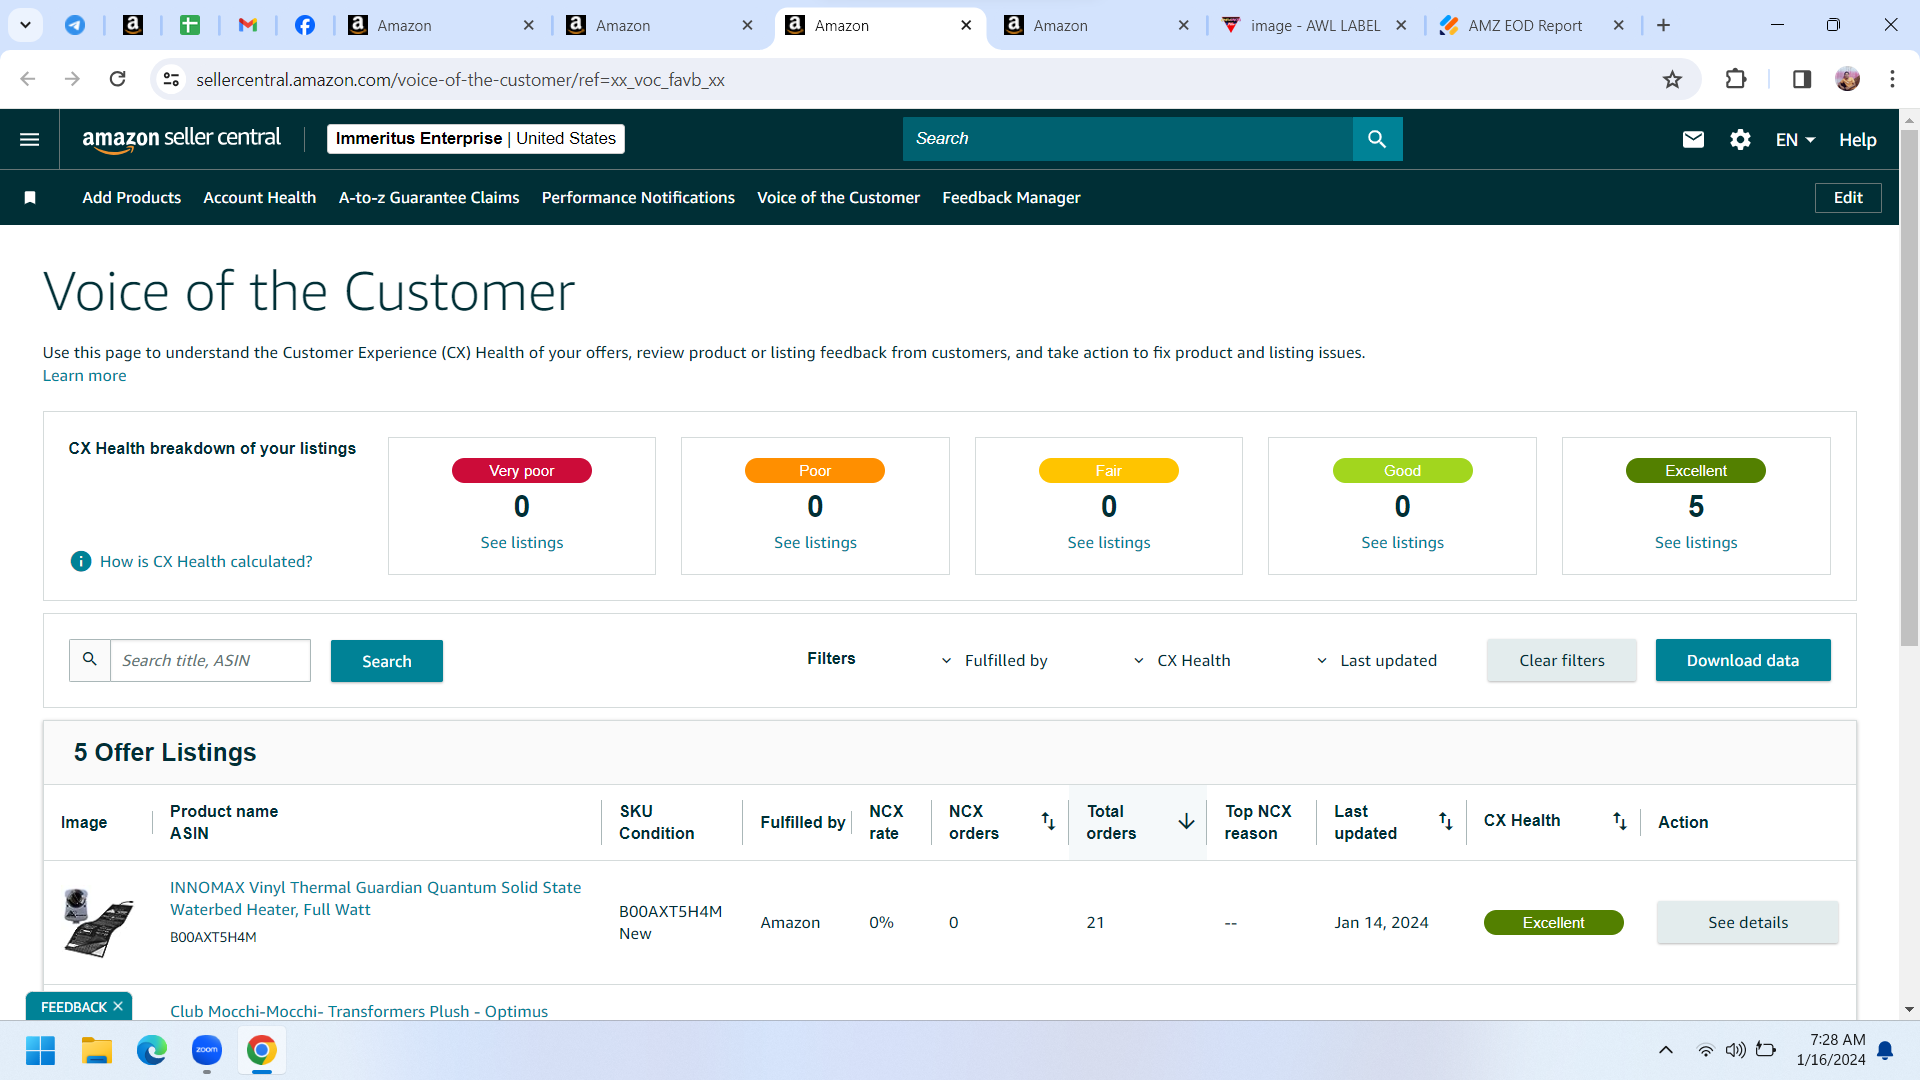Open Microsoft Edge from the taskbar
Image resolution: width=1920 pixels, height=1080 pixels.
[152, 1051]
